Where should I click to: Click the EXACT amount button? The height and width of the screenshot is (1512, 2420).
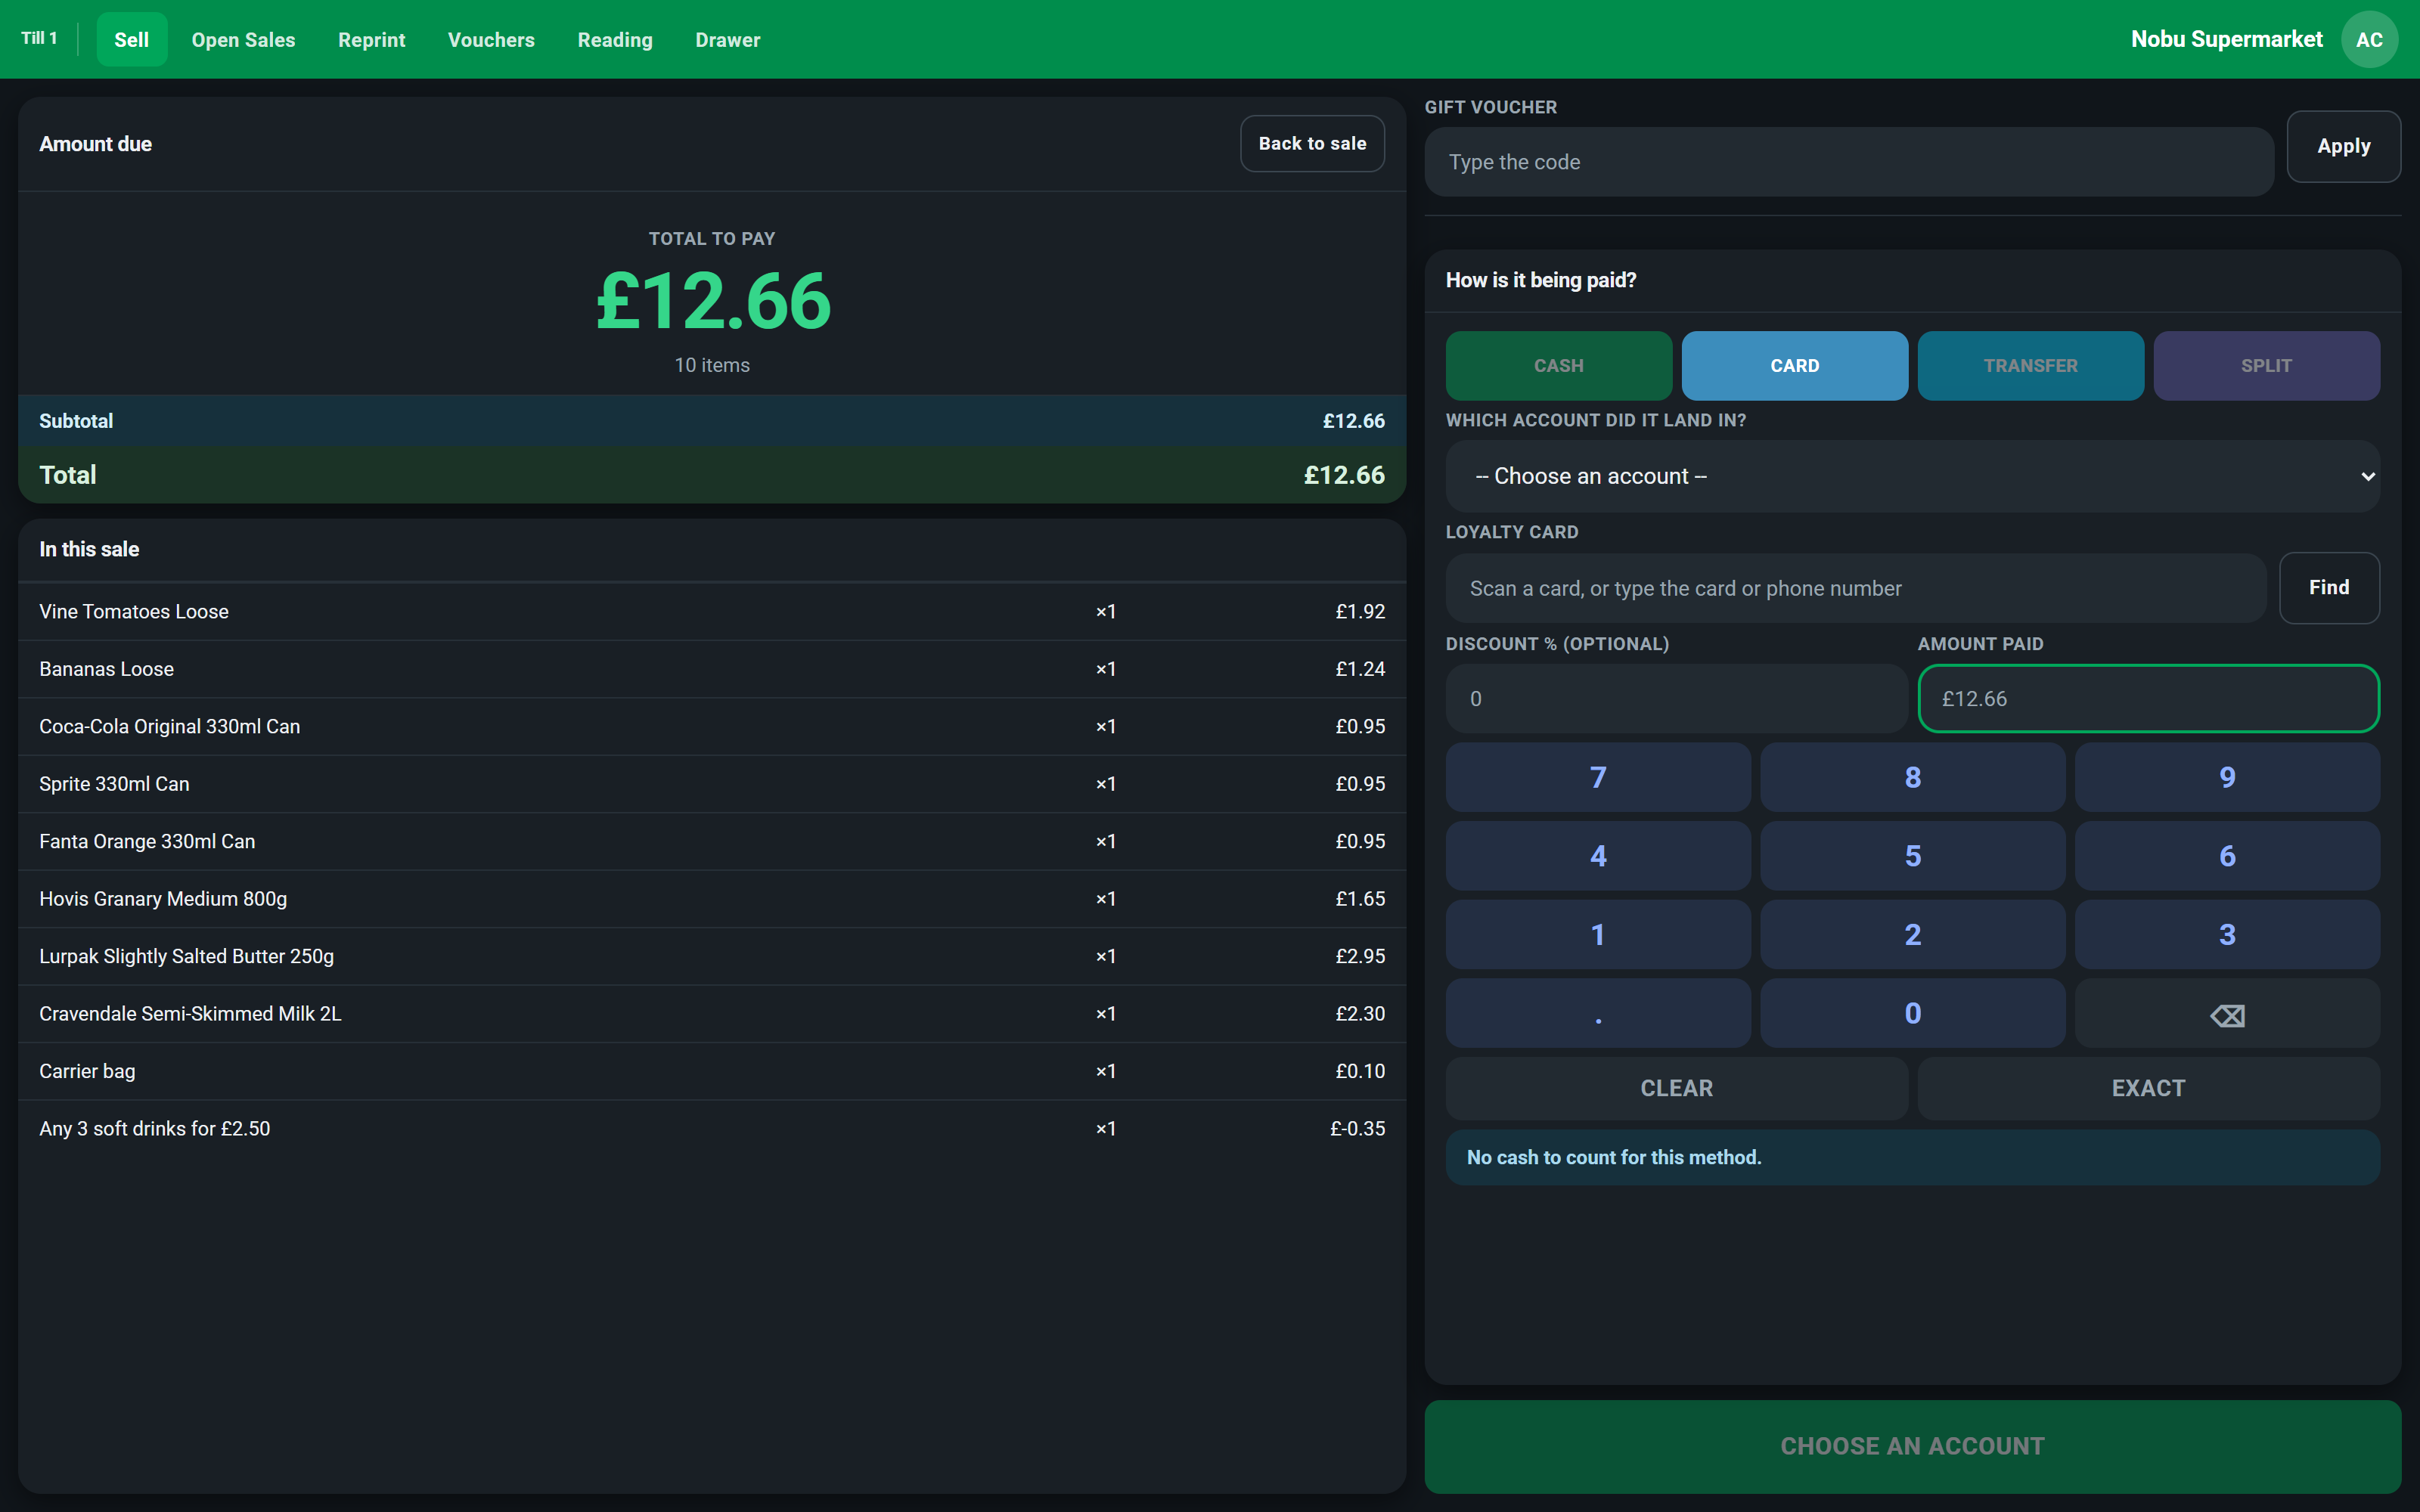click(x=2148, y=1087)
